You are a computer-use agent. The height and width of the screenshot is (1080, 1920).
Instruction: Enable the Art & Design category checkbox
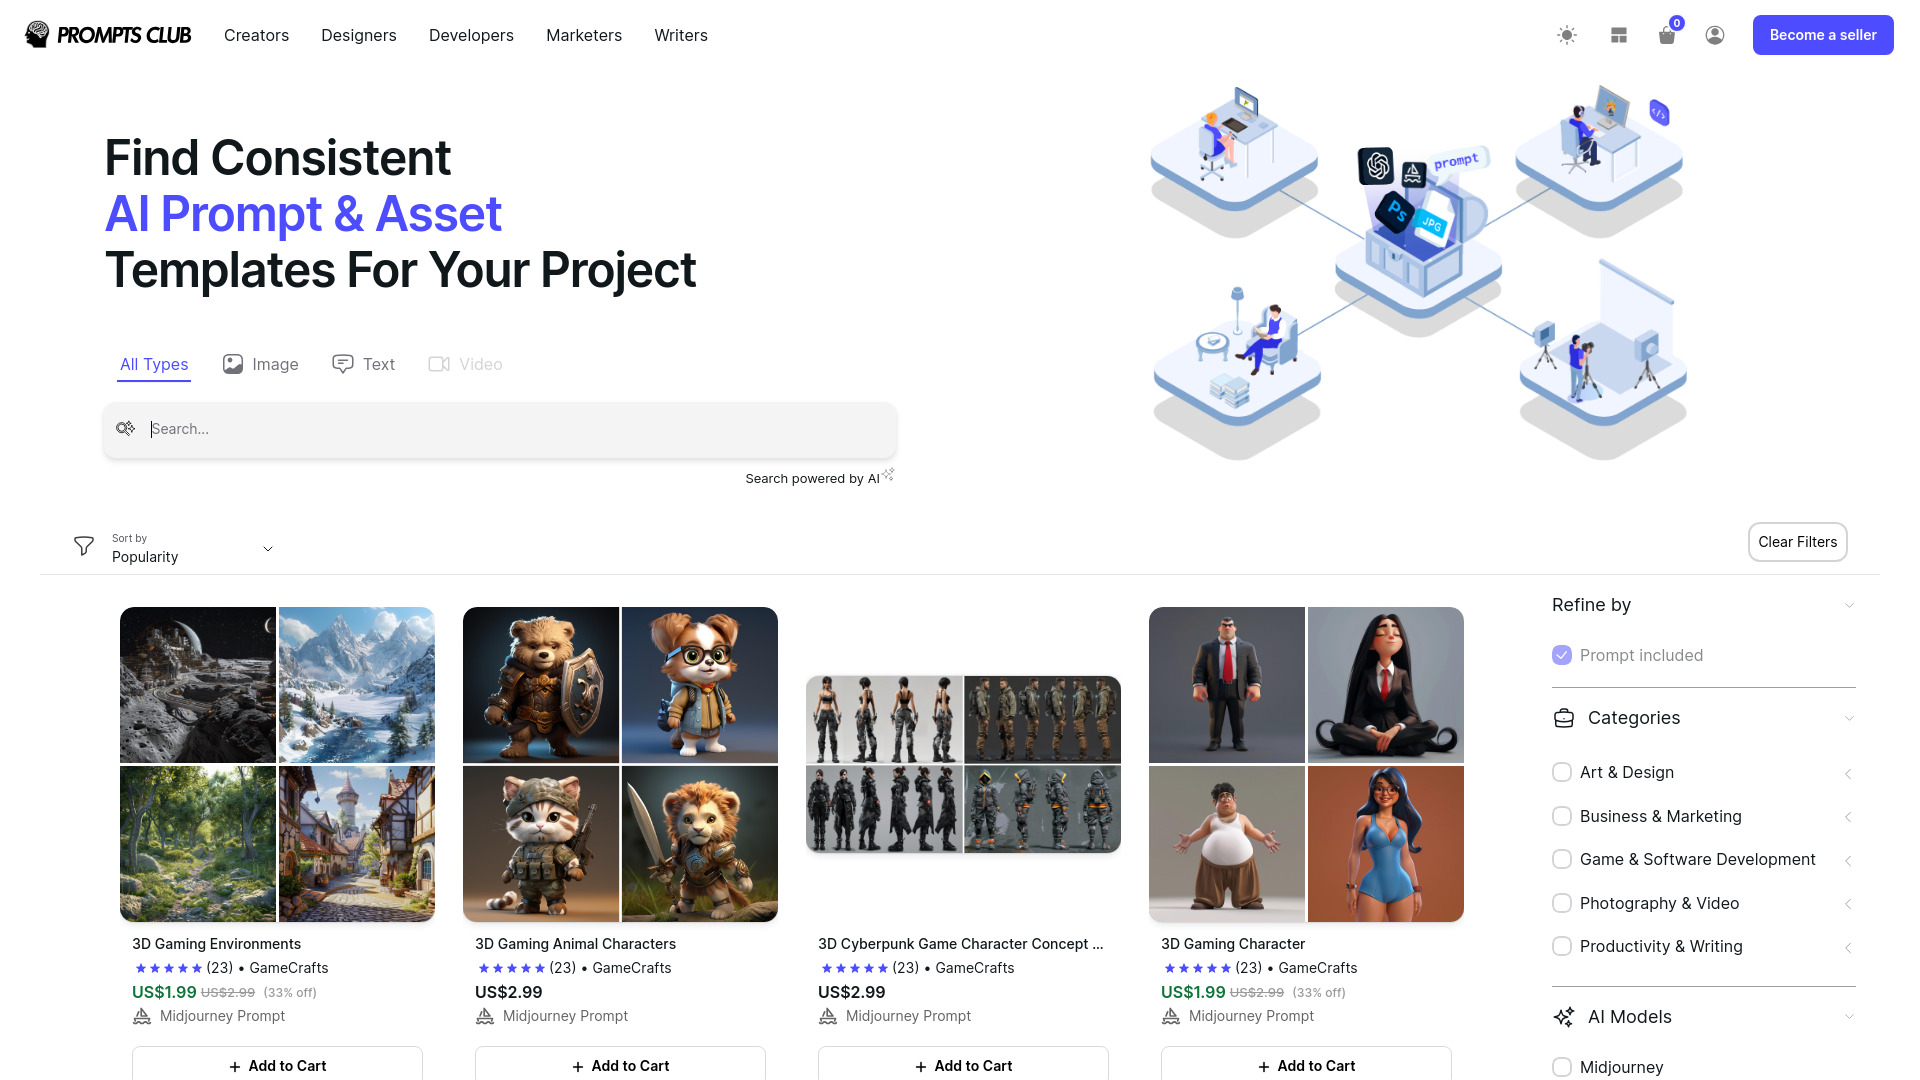[1560, 771]
